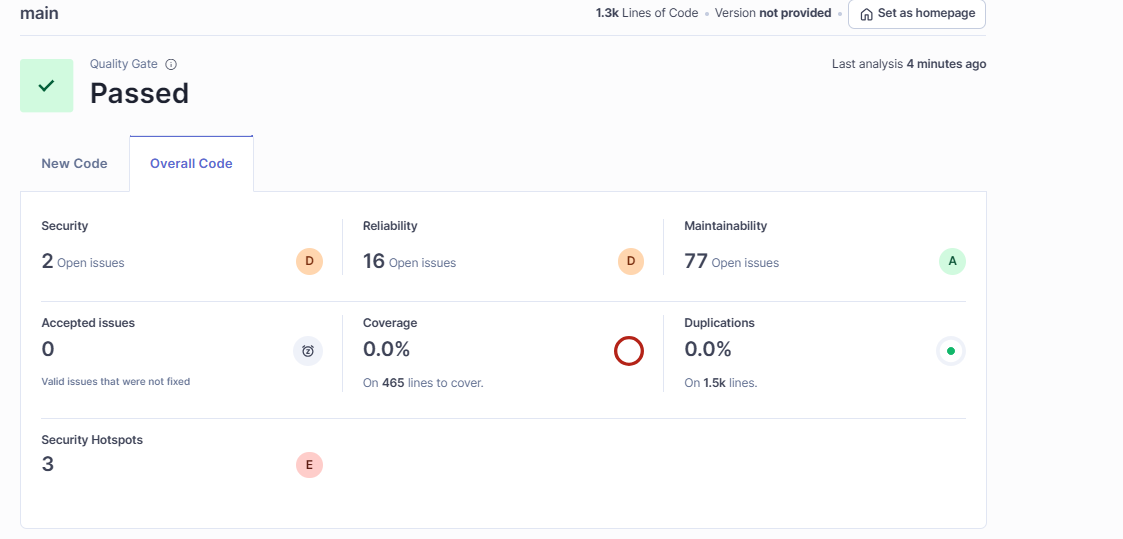
Task: Click the Security D rating badge
Action: (309, 262)
